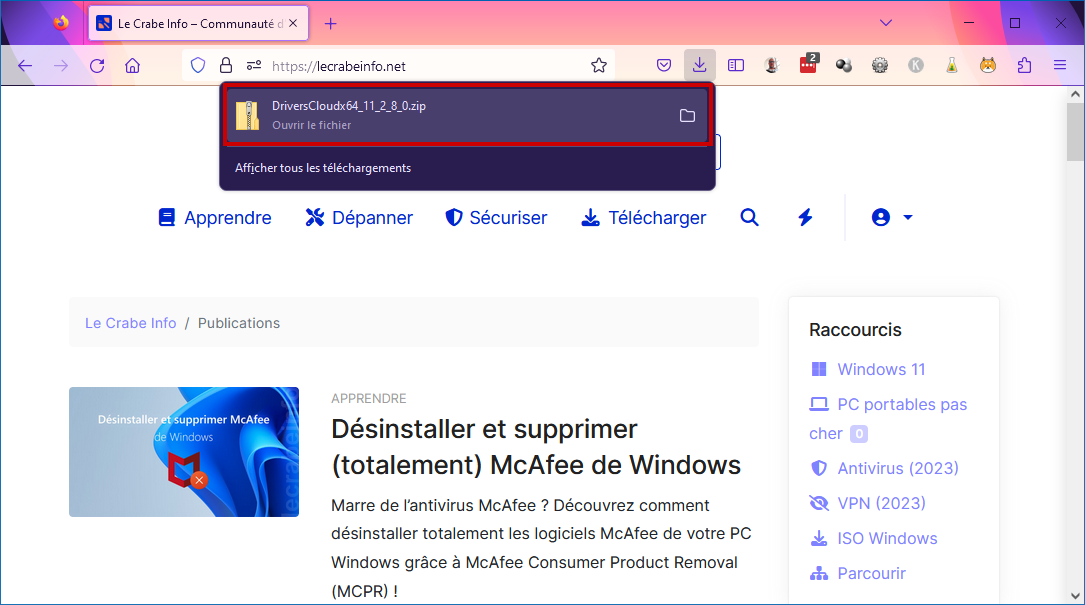Open the cat-face extension icon
1085x605 pixels.
[988, 66]
